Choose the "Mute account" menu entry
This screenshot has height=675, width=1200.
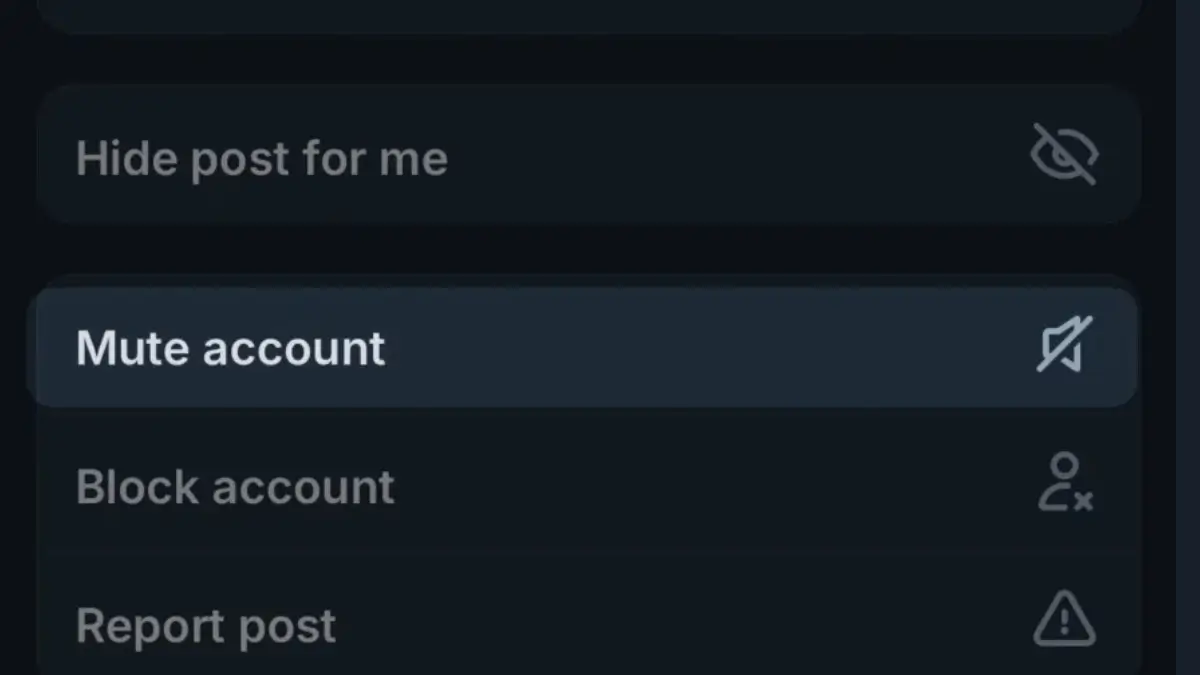(x=230, y=348)
